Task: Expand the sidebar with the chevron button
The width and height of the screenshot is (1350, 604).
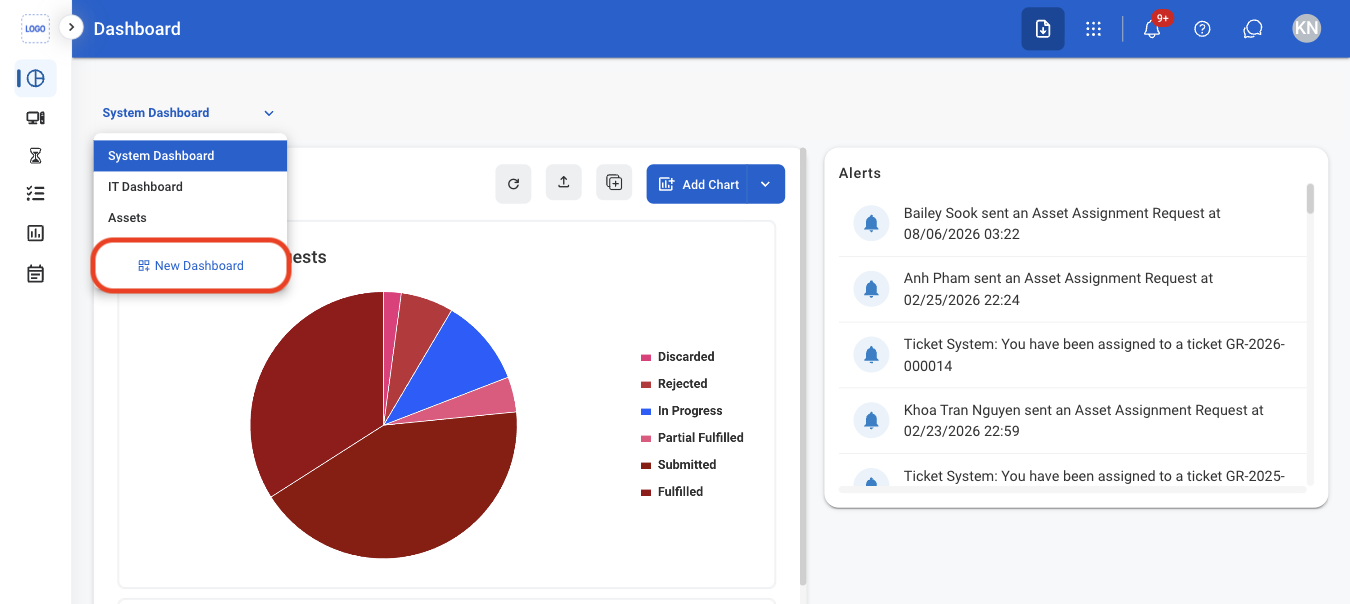Action: [71, 27]
